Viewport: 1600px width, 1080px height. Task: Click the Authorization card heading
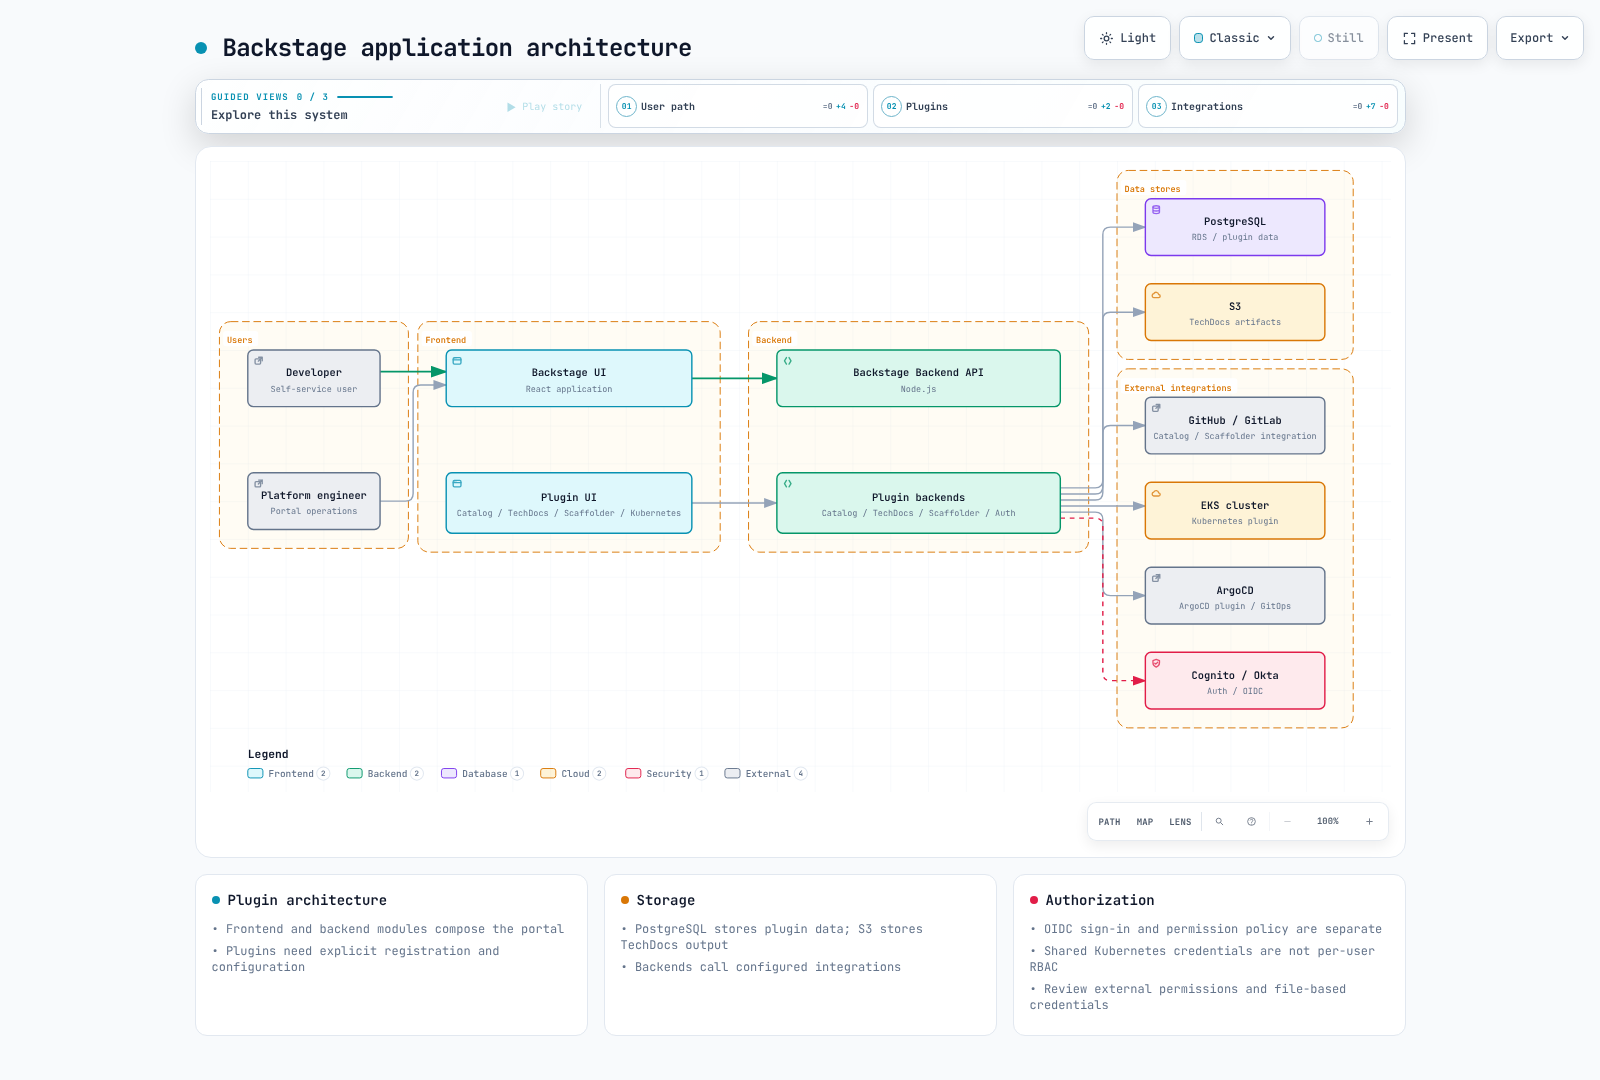point(1100,900)
